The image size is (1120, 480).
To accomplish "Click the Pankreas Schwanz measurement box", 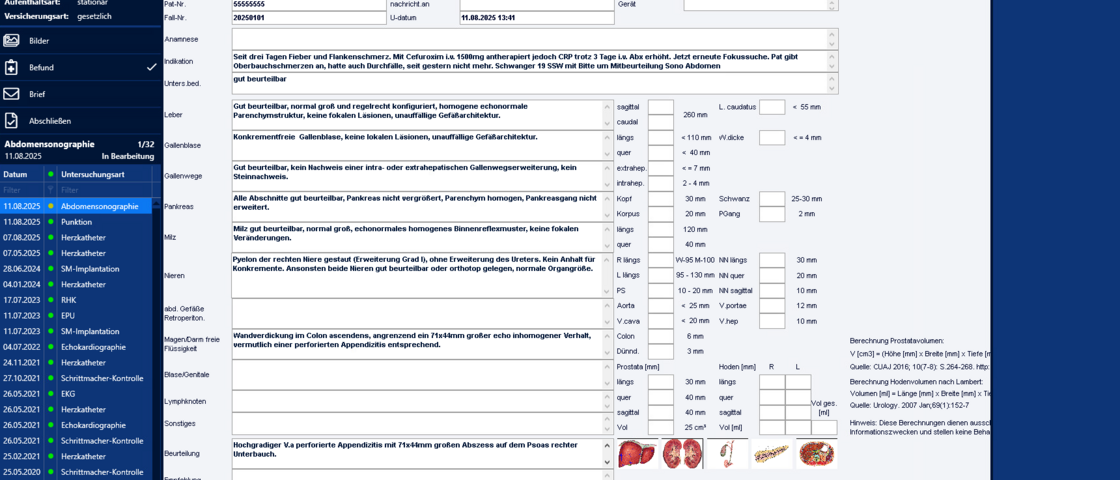I will pyautogui.click(x=772, y=199).
